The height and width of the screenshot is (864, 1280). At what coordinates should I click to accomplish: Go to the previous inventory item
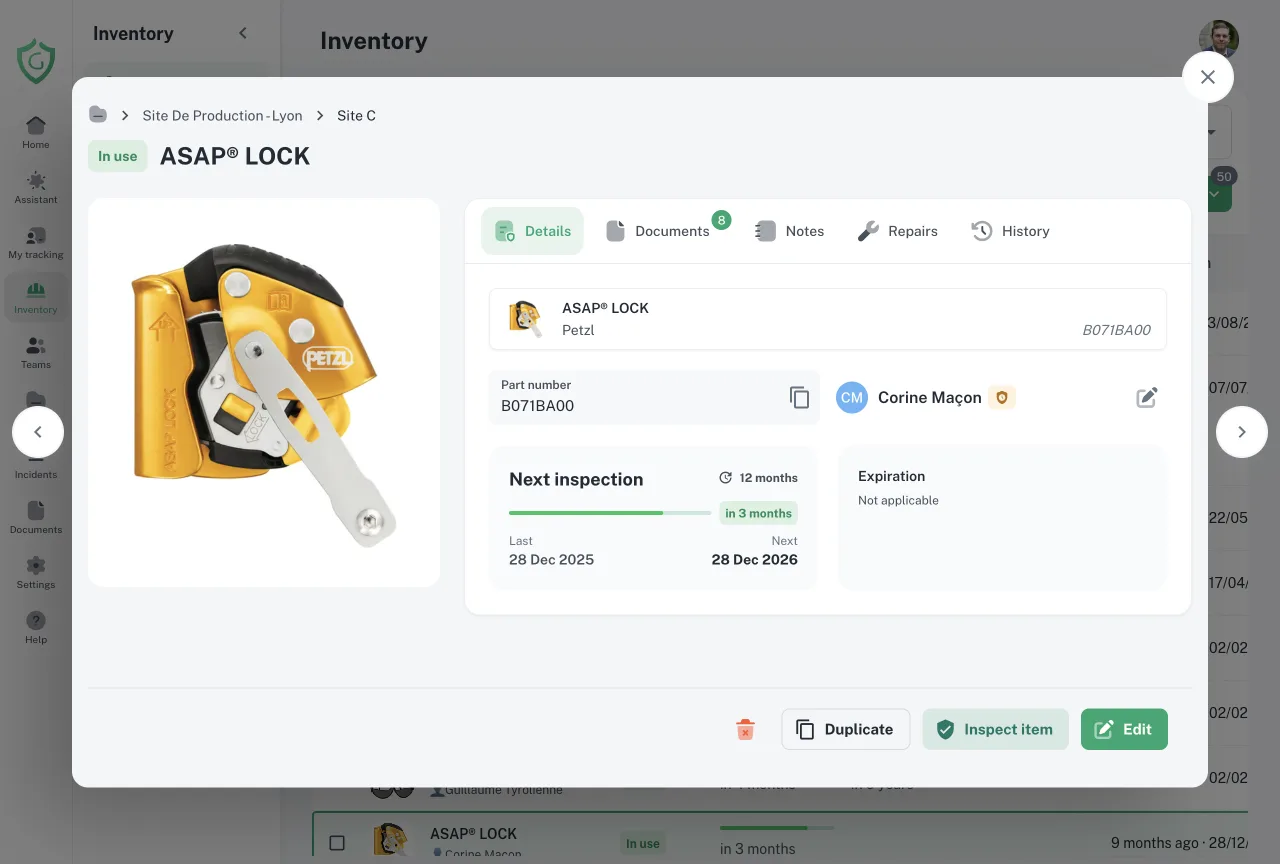(x=38, y=432)
